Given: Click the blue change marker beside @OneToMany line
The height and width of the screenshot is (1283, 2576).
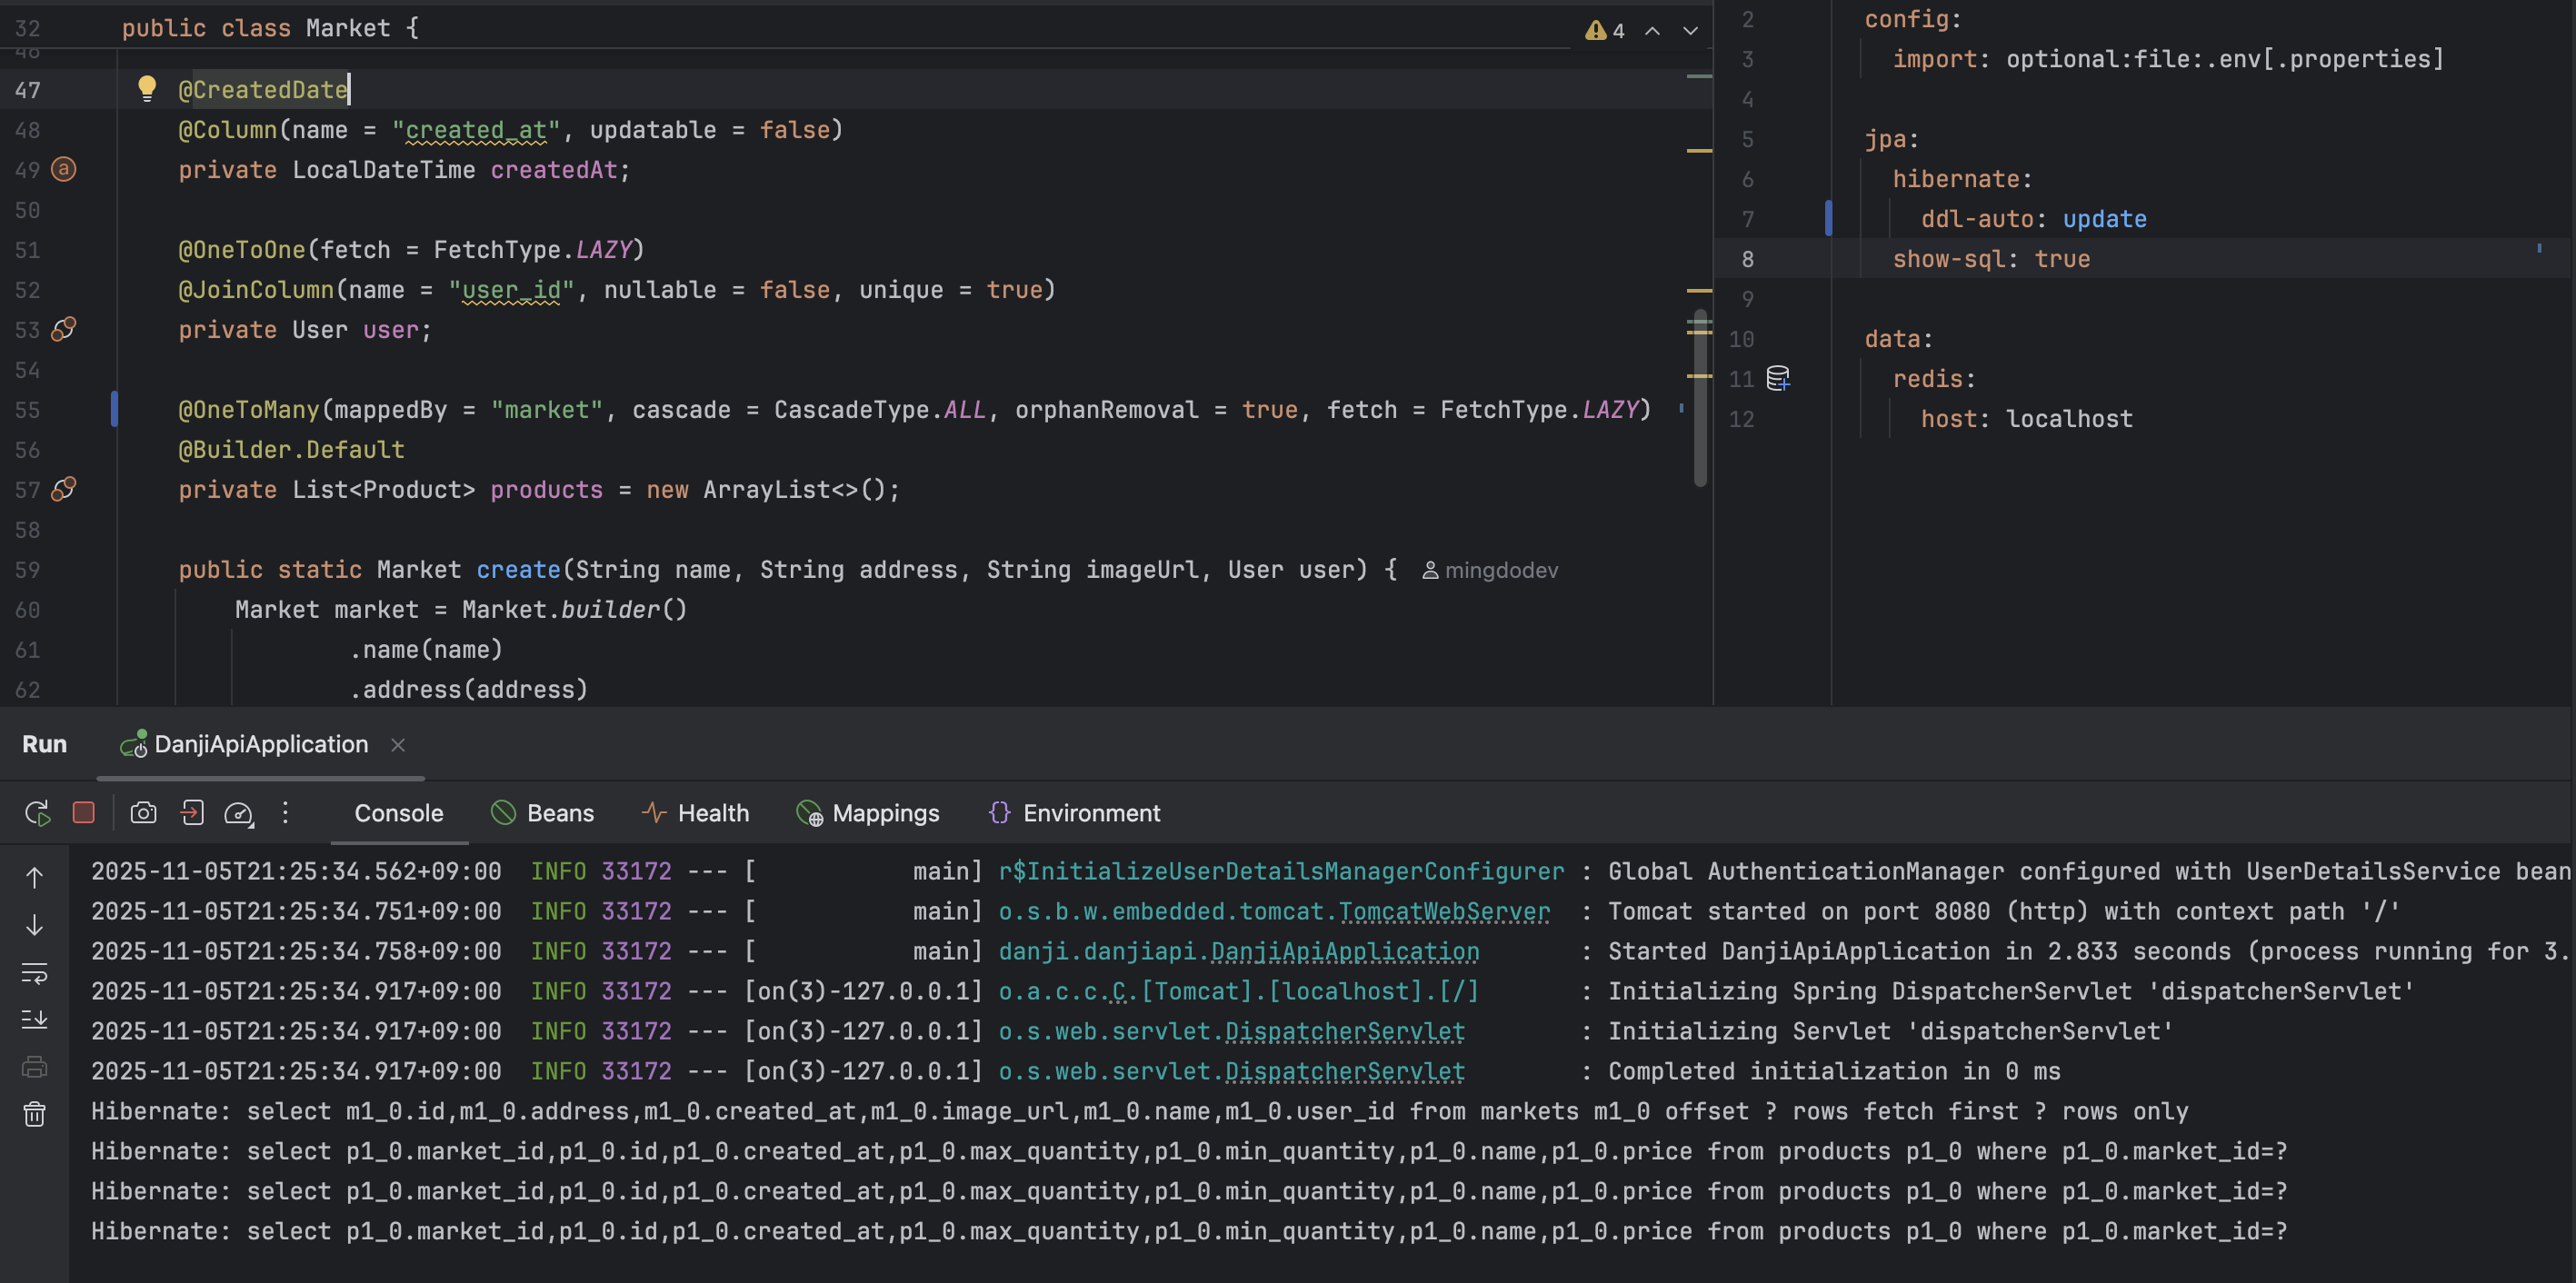Looking at the screenshot, I should pos(114,409).
